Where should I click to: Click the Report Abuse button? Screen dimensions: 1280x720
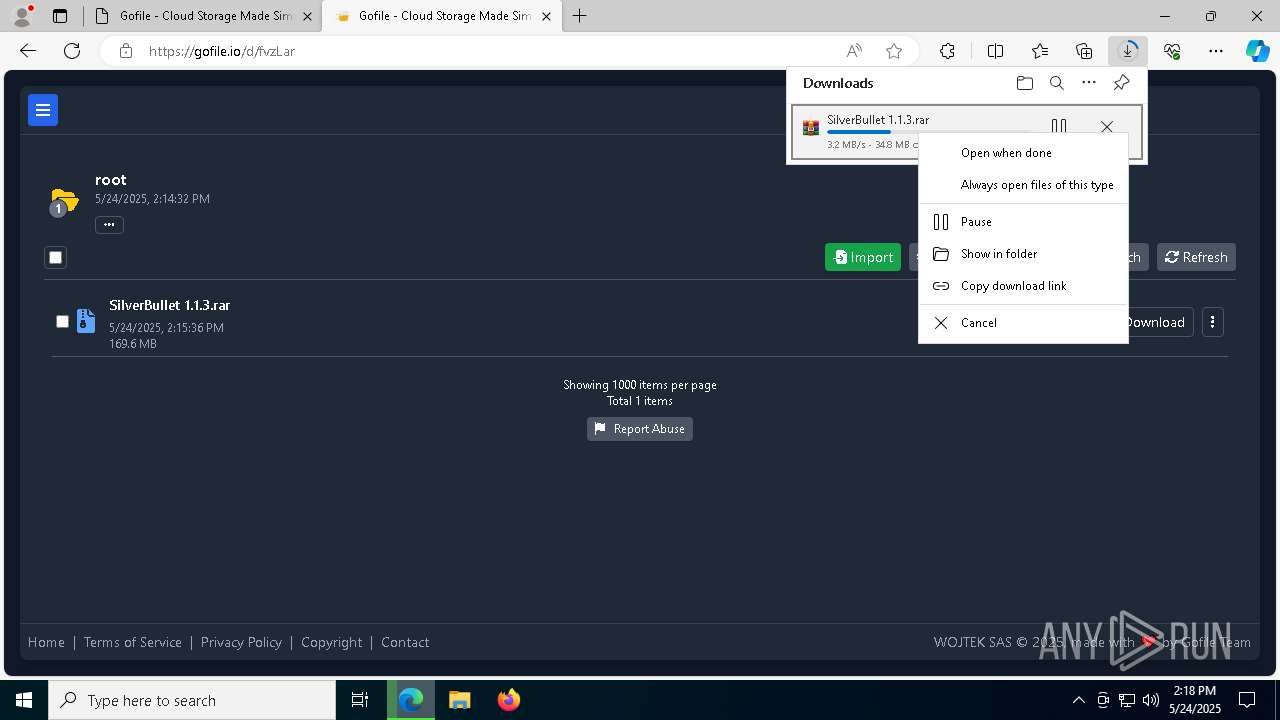coord(640,429)
